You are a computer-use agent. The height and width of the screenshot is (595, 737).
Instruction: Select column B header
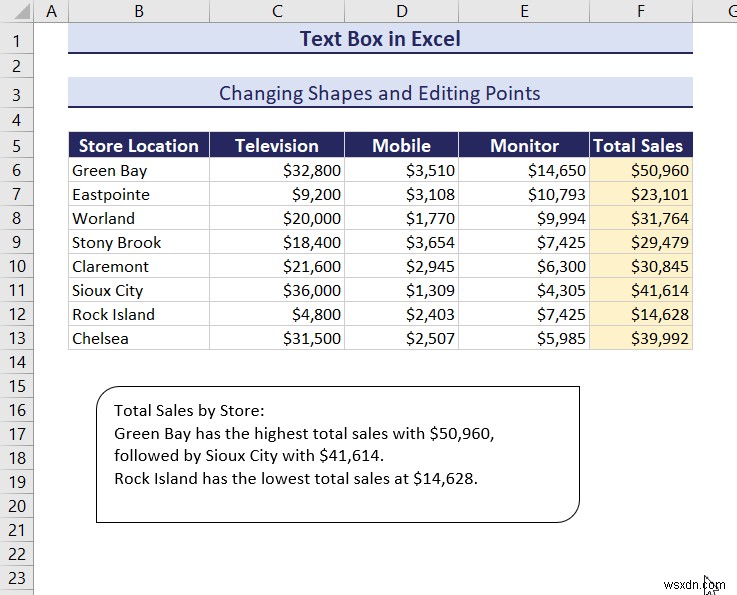(x=139, y=11)
